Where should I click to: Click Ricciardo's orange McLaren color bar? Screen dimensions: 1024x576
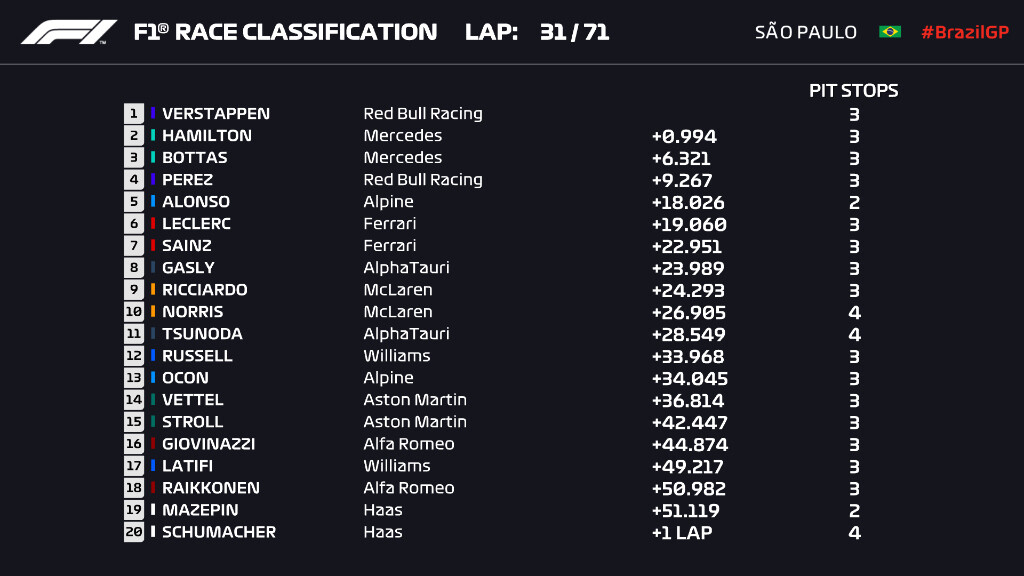click(153, 290)
